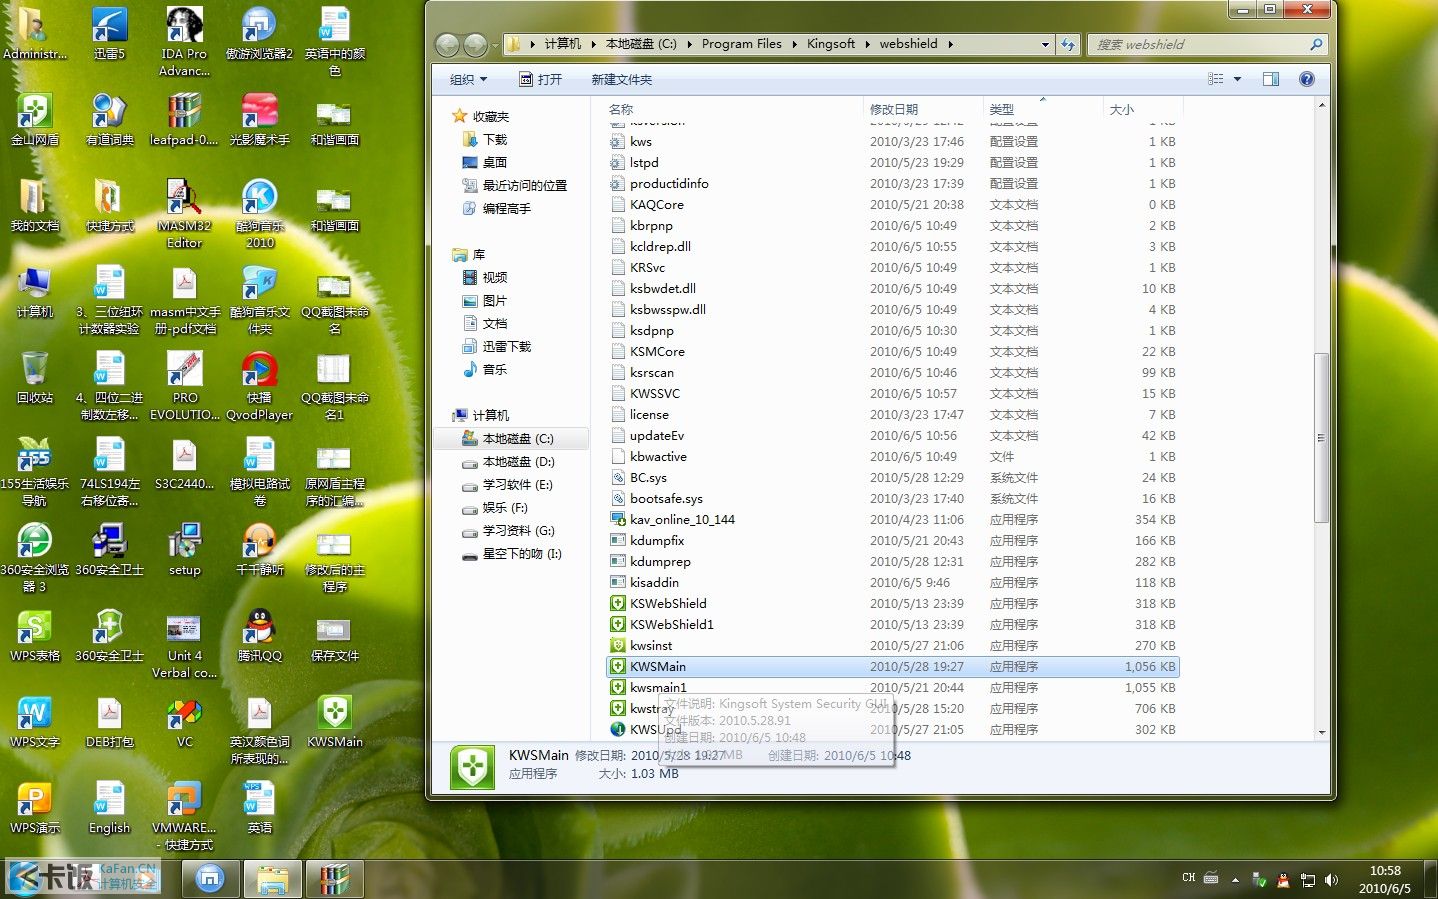The width and height of the screenshot is (1438, 899).
Task: Open IDA Pro Advanced desktop icon
Action: pos(184,42)
